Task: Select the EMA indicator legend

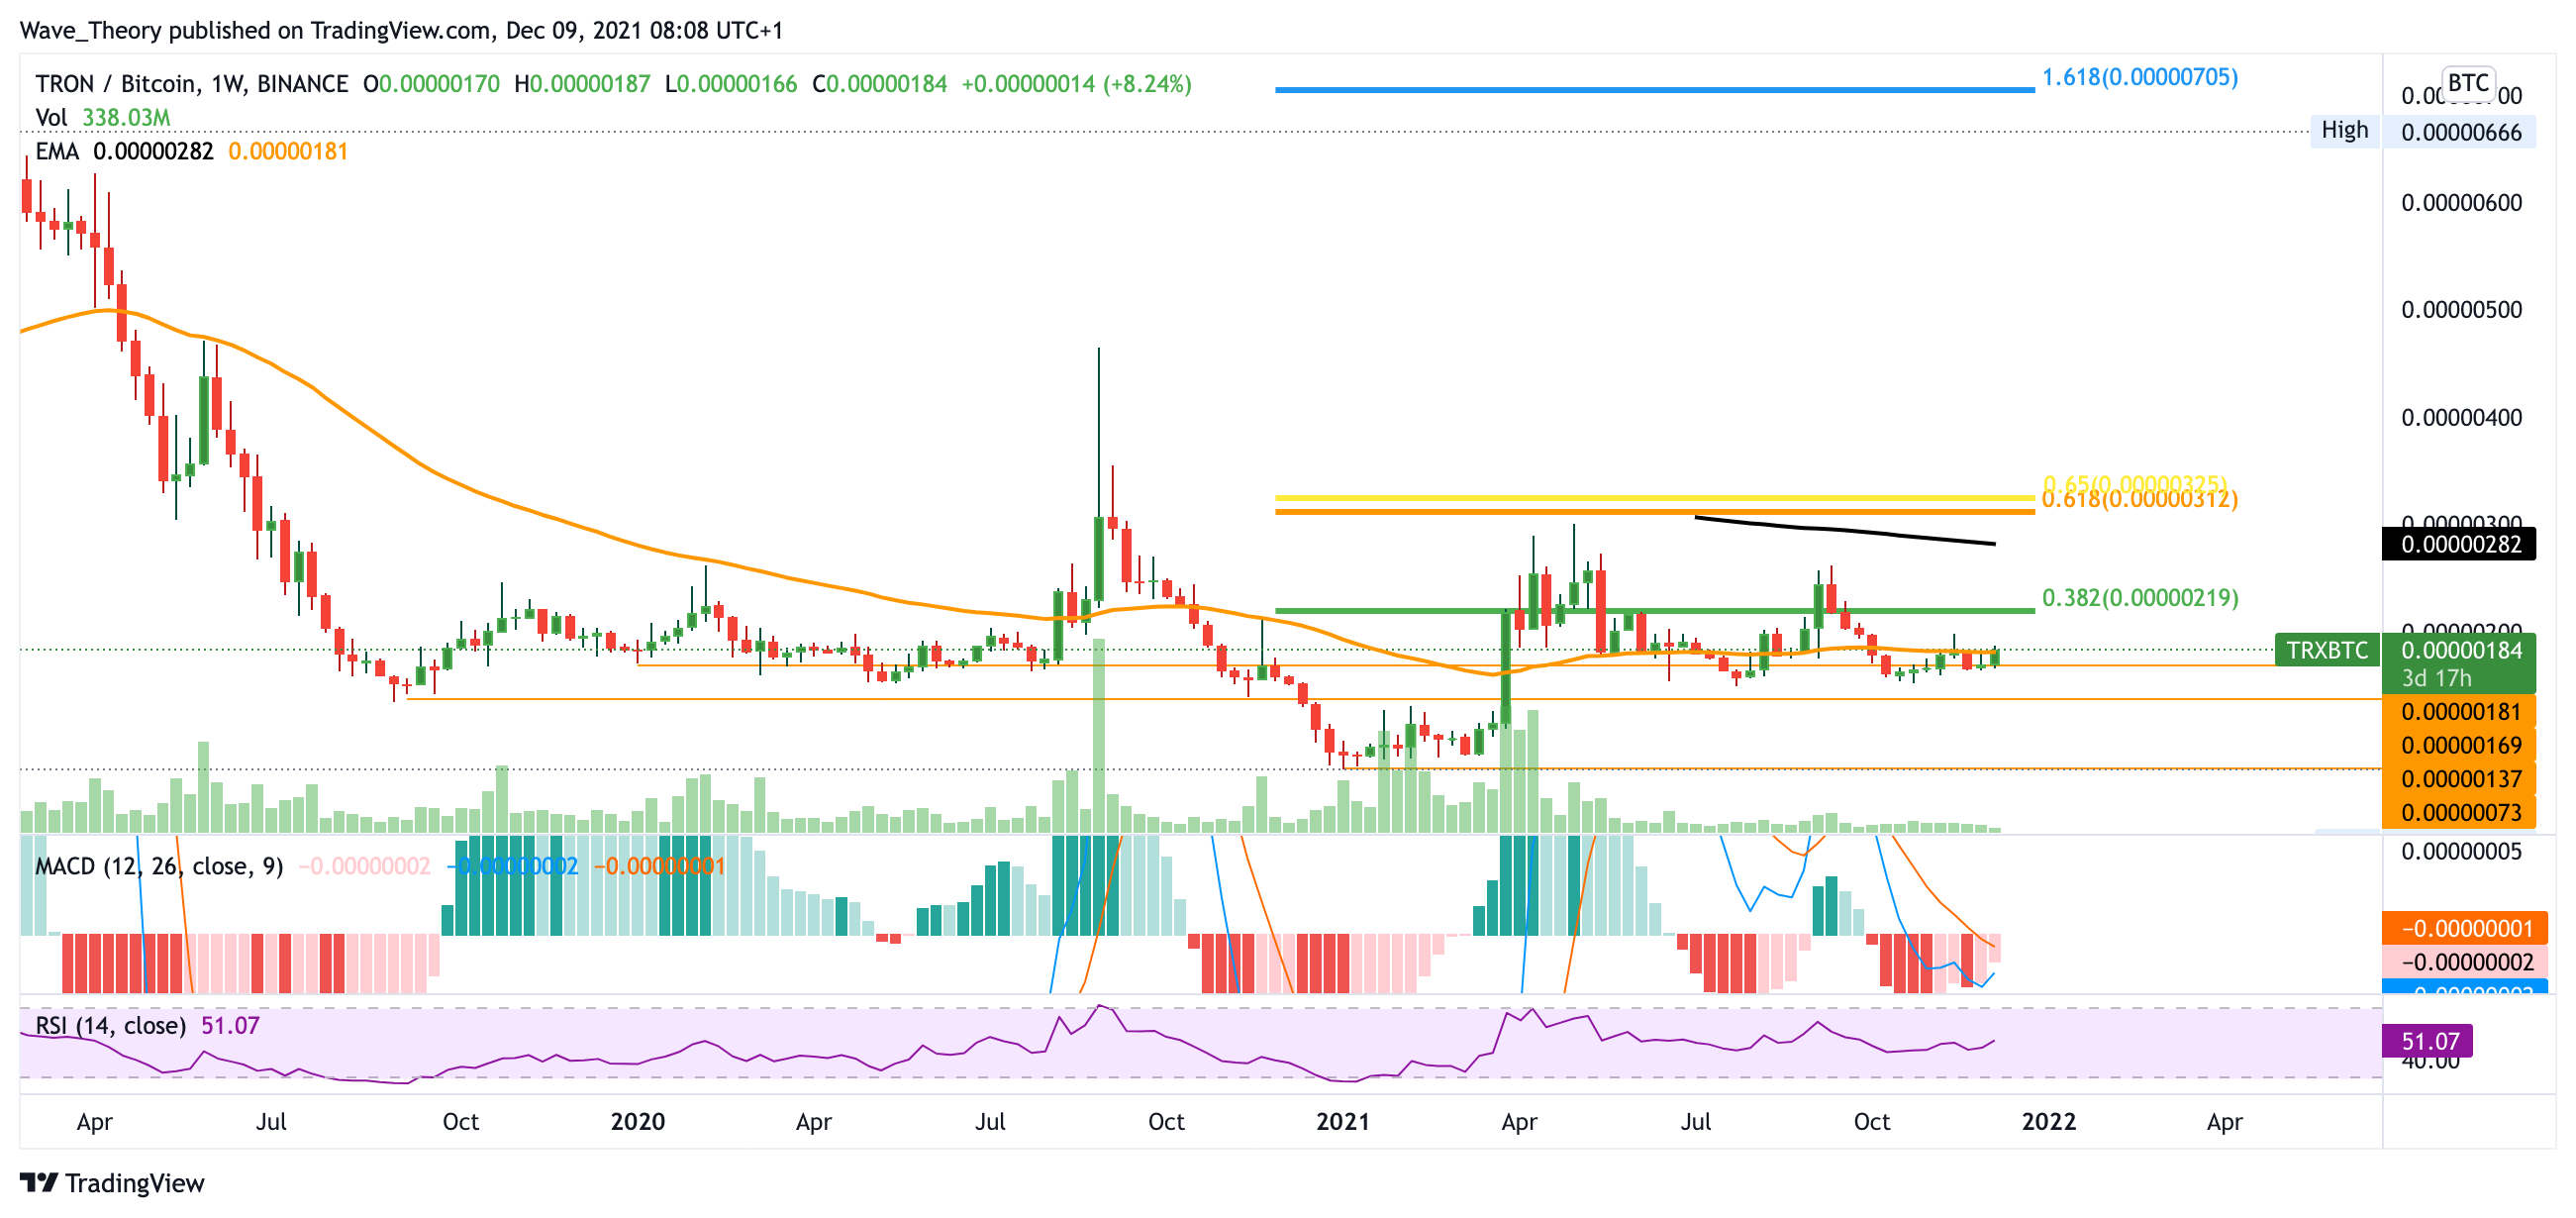Action: [57, 152]
